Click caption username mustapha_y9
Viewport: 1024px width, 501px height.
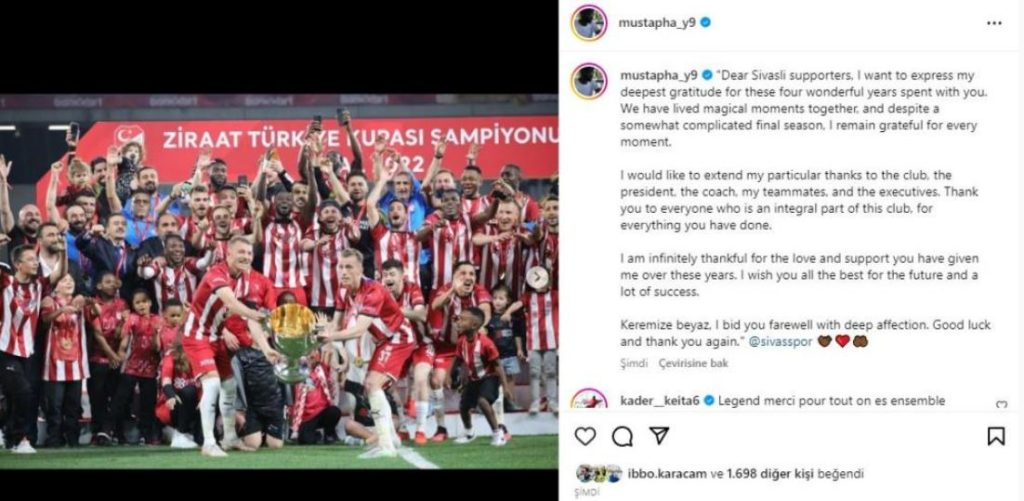click(x=659, y=74)
